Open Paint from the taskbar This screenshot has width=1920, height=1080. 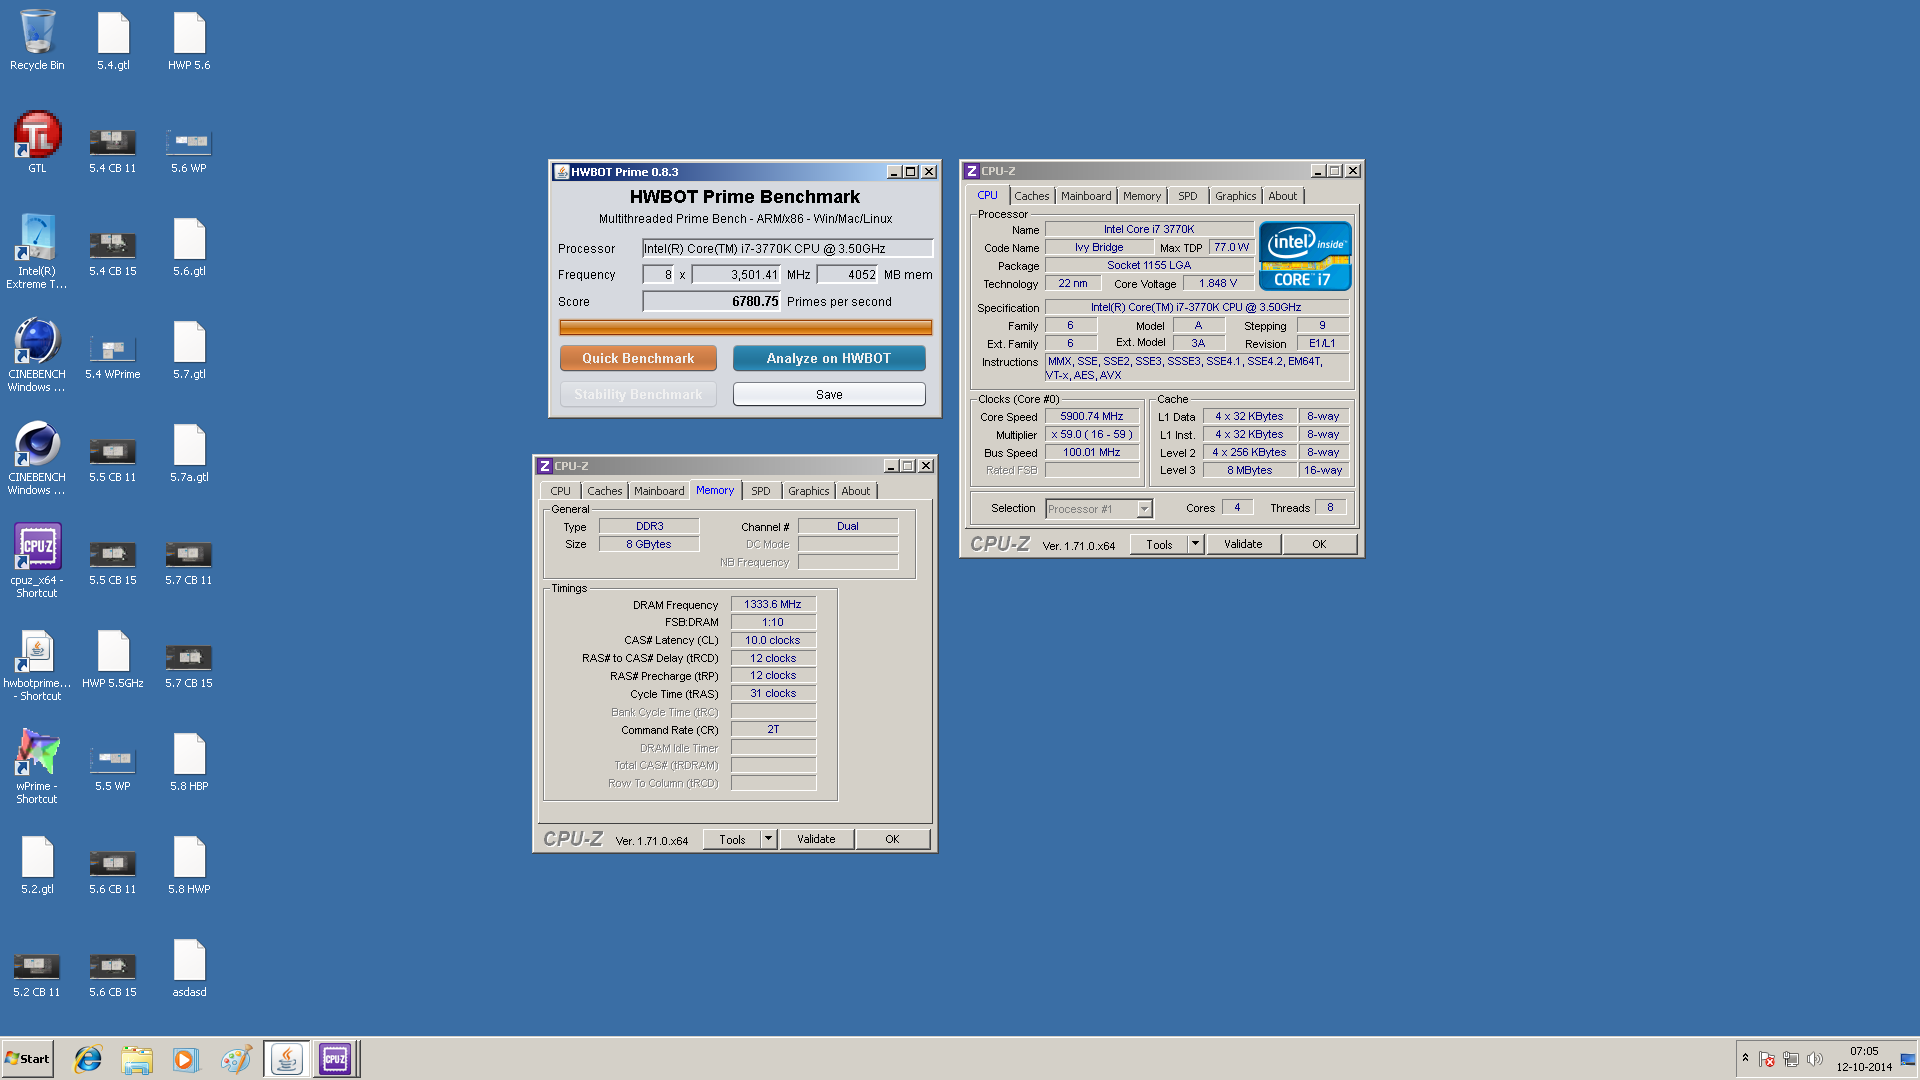pos(236,1059)
